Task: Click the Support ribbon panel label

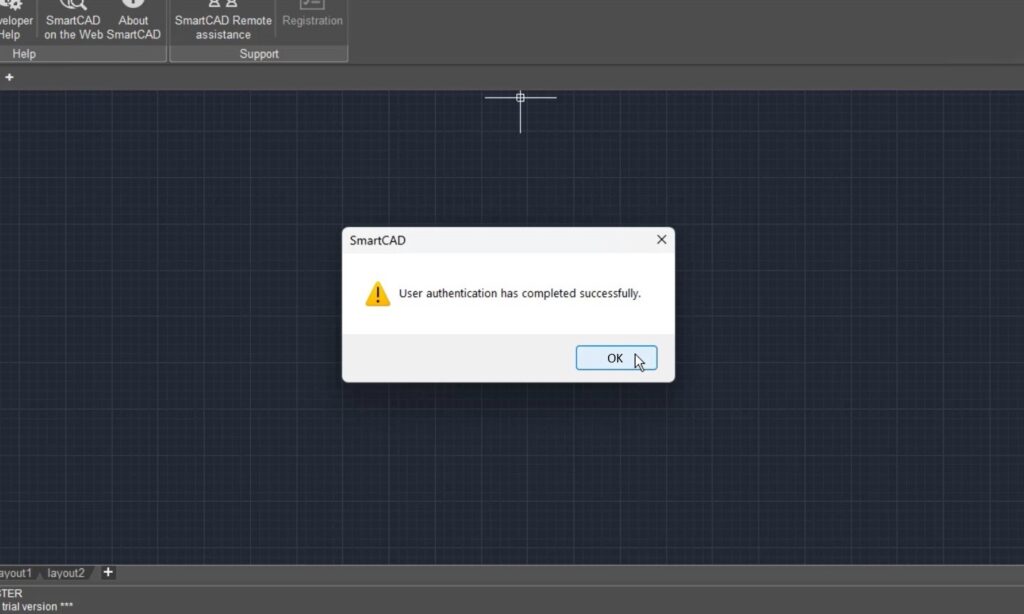Action: pyautogui.click(x=259, y=54)
